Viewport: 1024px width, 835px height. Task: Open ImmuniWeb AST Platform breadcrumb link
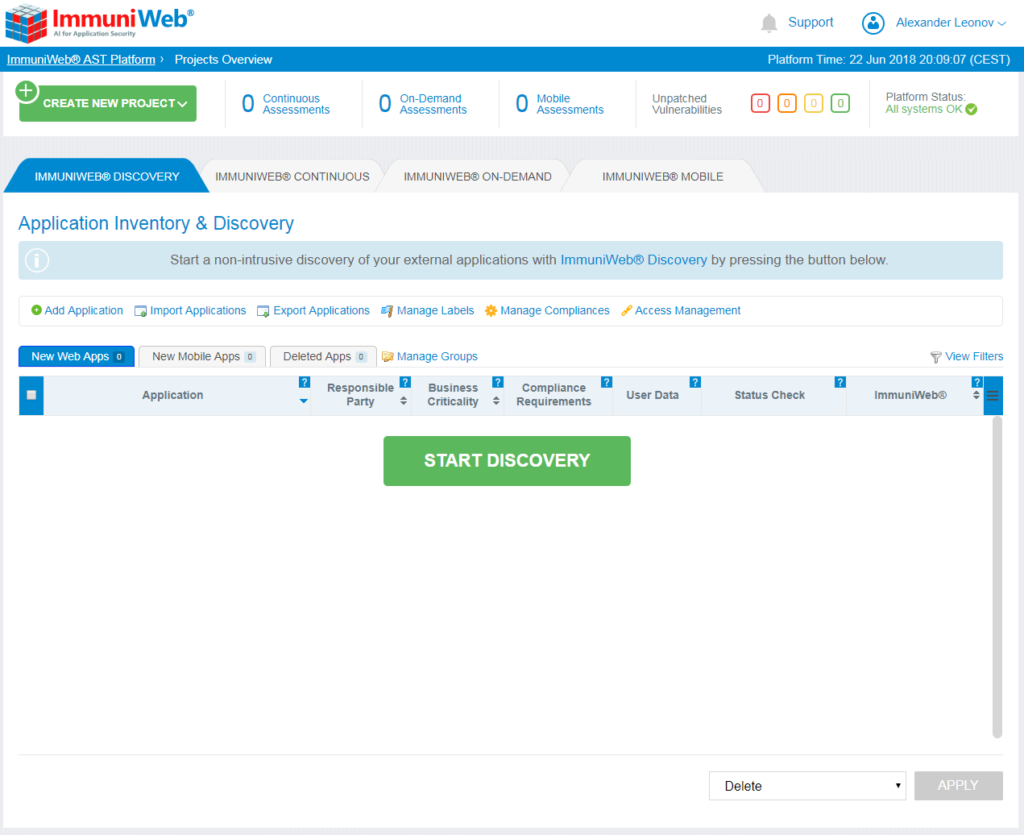[x=81, y=59]
